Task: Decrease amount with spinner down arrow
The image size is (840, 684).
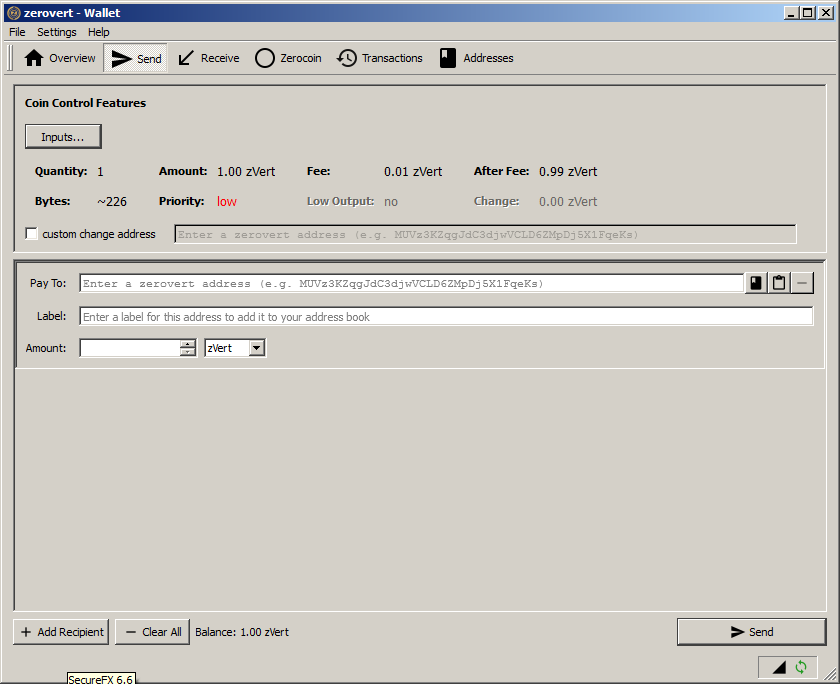Action: pyautogui.click(x=188, y=352)
